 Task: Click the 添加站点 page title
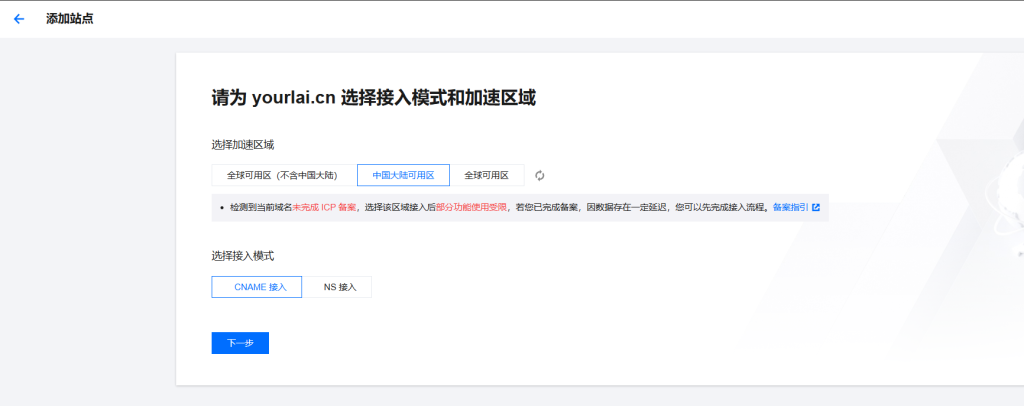69,19
